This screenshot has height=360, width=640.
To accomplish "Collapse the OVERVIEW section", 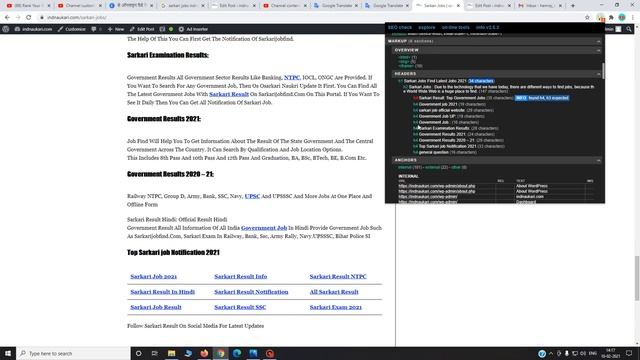I will [598, 50].
